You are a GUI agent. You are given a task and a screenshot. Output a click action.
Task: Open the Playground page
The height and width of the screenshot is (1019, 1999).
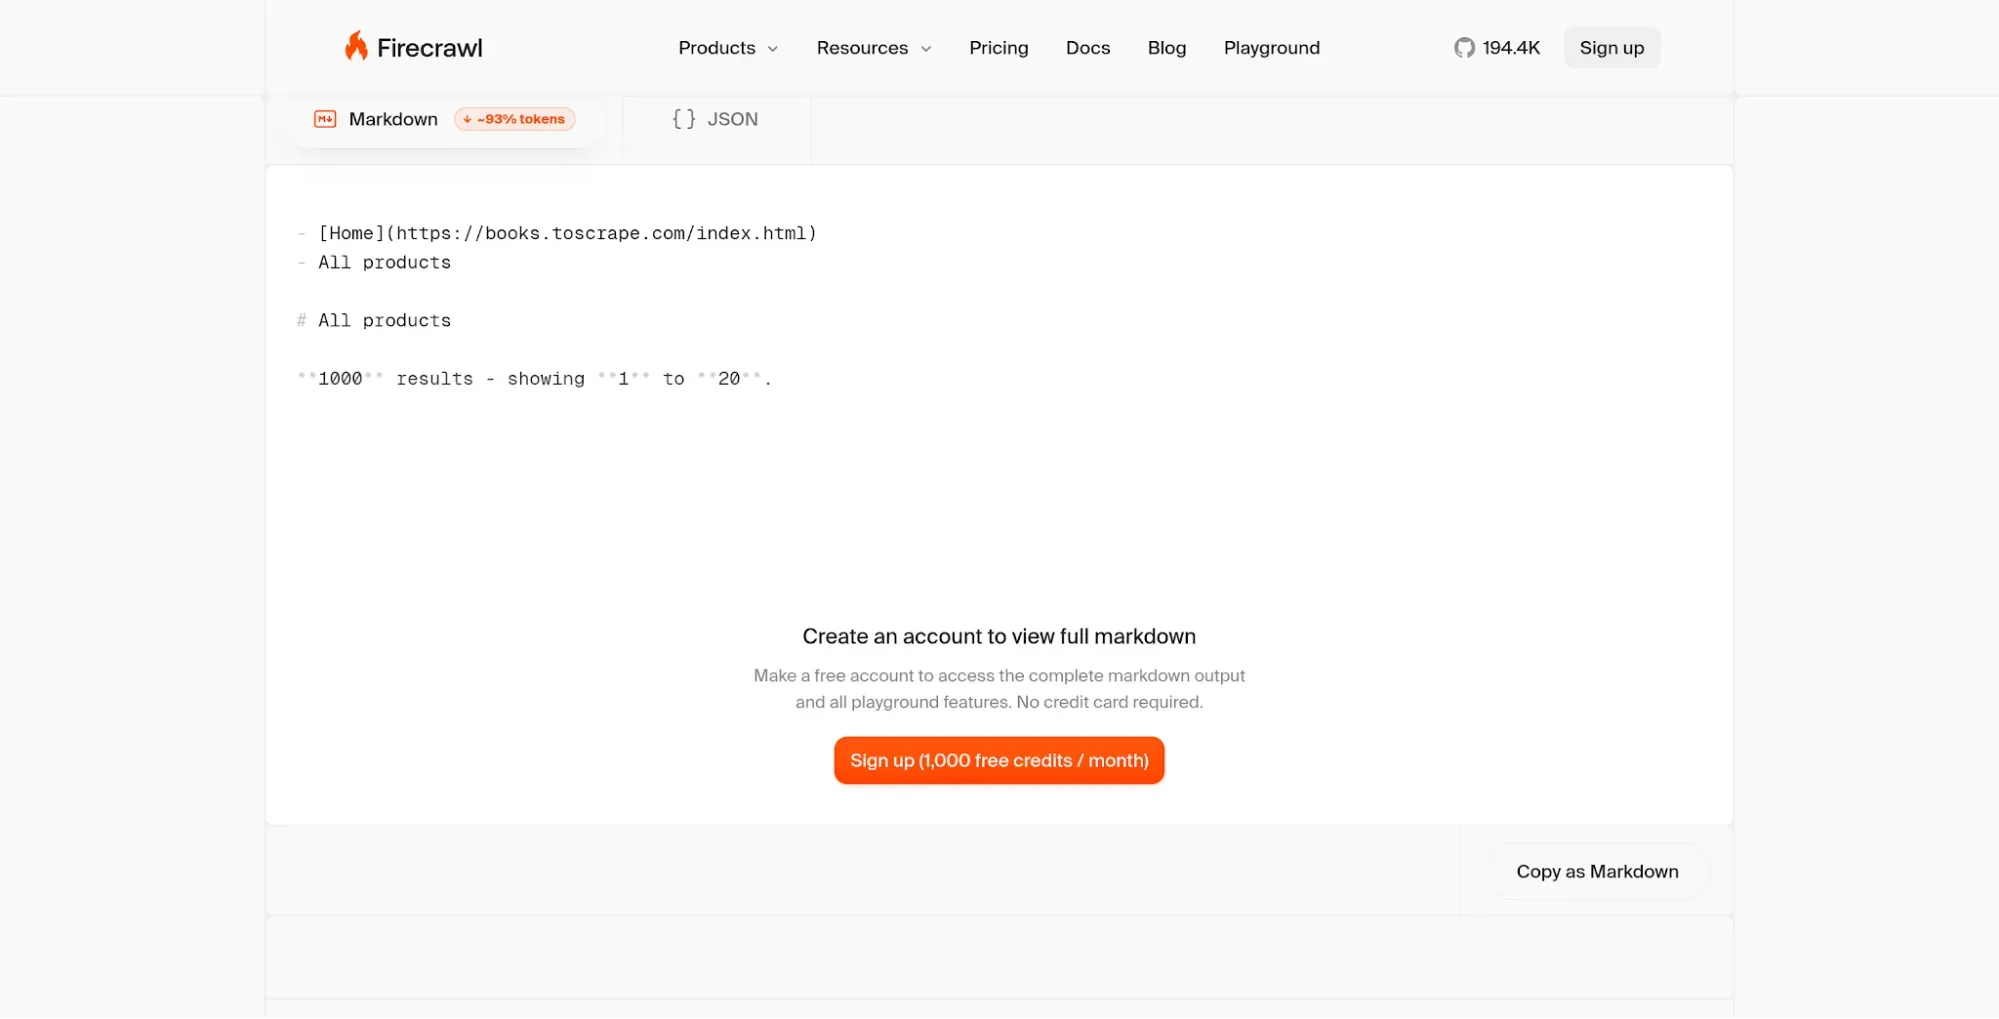pyautogui.click(x=1271, y=48)
